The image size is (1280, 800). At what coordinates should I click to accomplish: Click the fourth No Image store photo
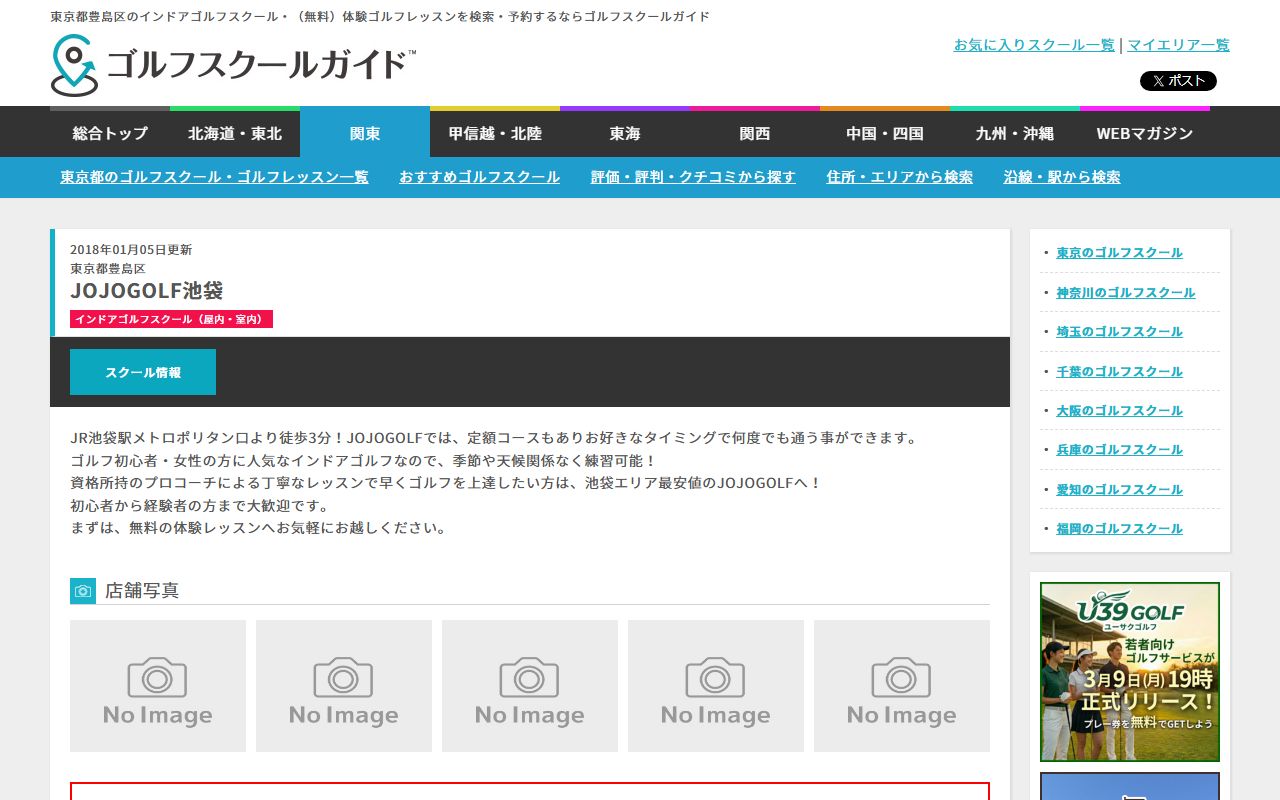point(716,686)
